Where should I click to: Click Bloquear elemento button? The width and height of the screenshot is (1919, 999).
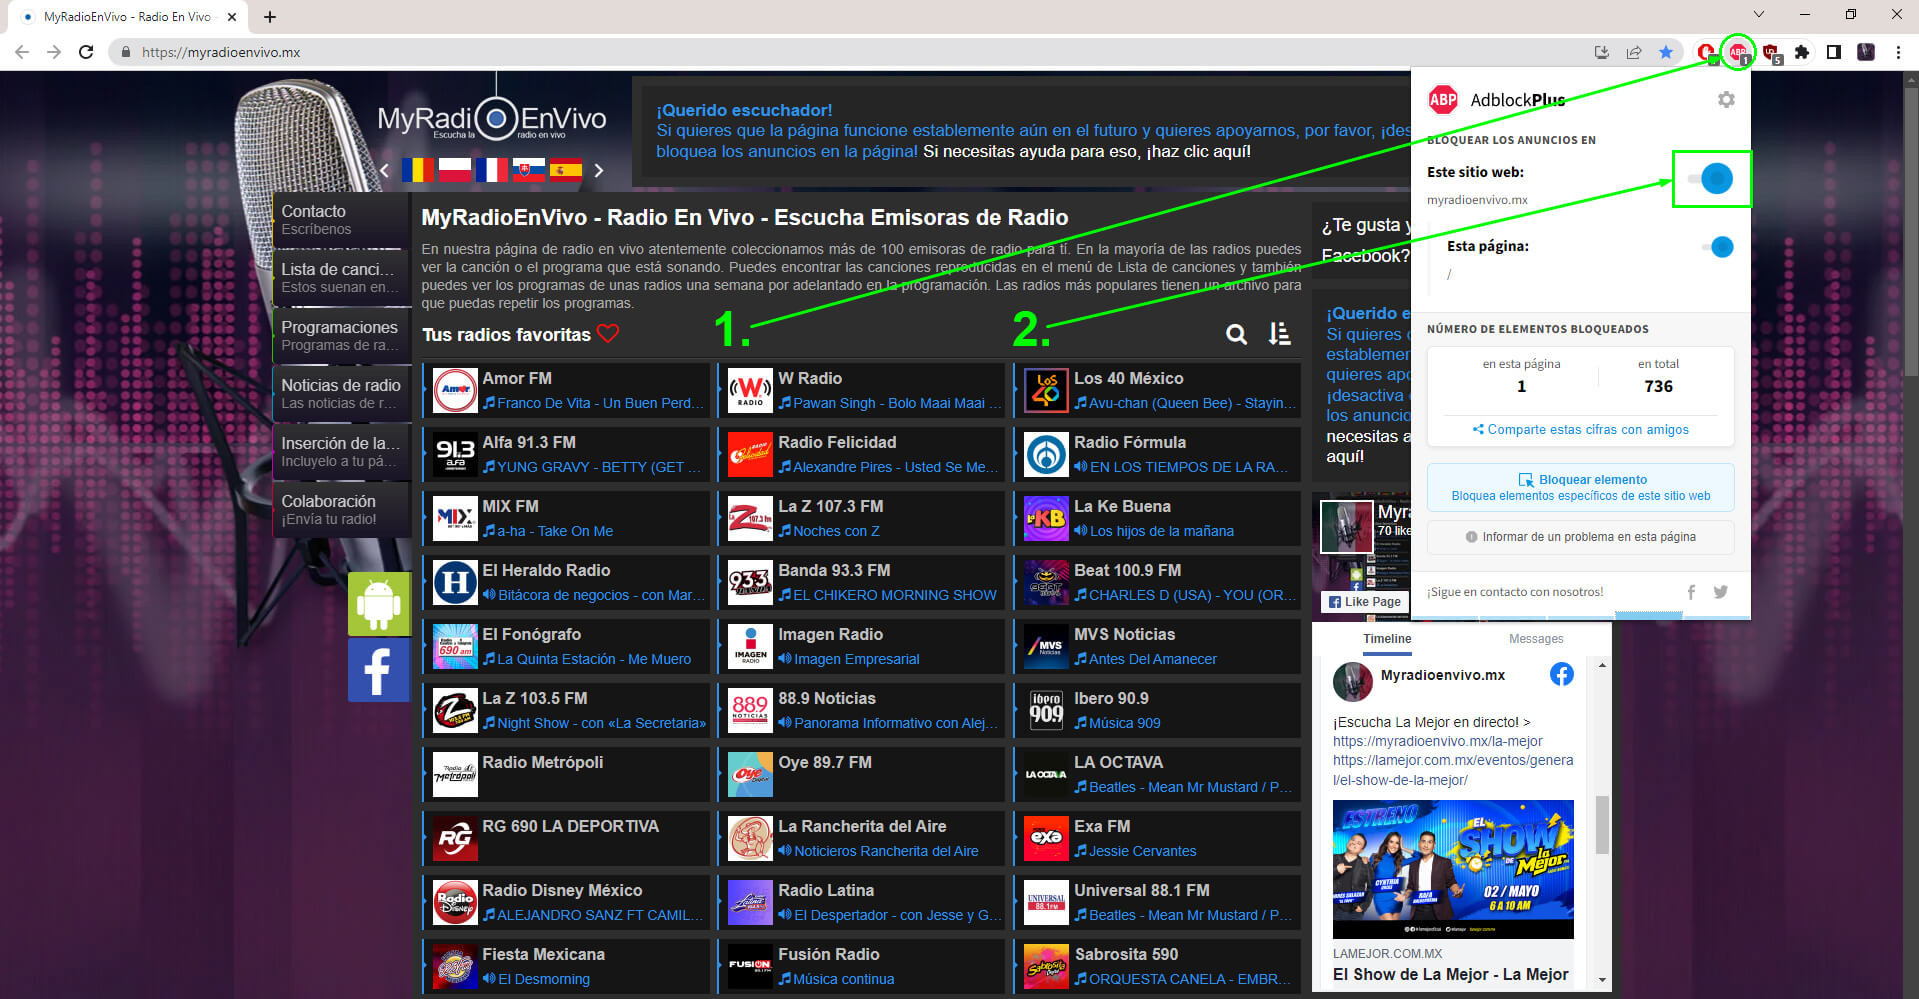tap(1581, 487)
